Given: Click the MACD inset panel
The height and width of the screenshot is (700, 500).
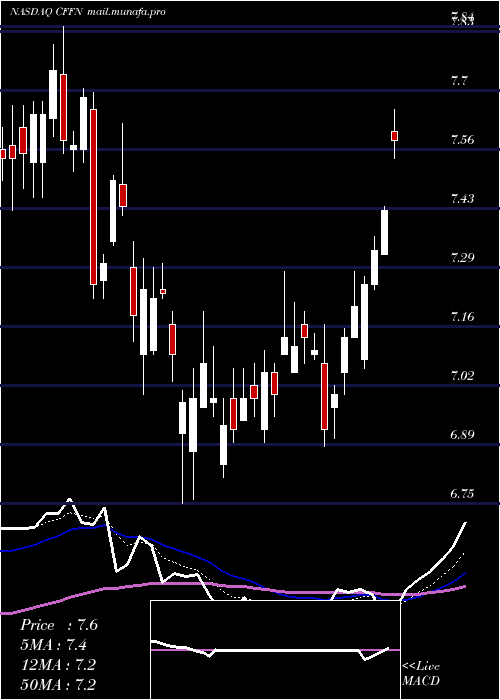Looking at the screenshot, I should coord(275,650).
